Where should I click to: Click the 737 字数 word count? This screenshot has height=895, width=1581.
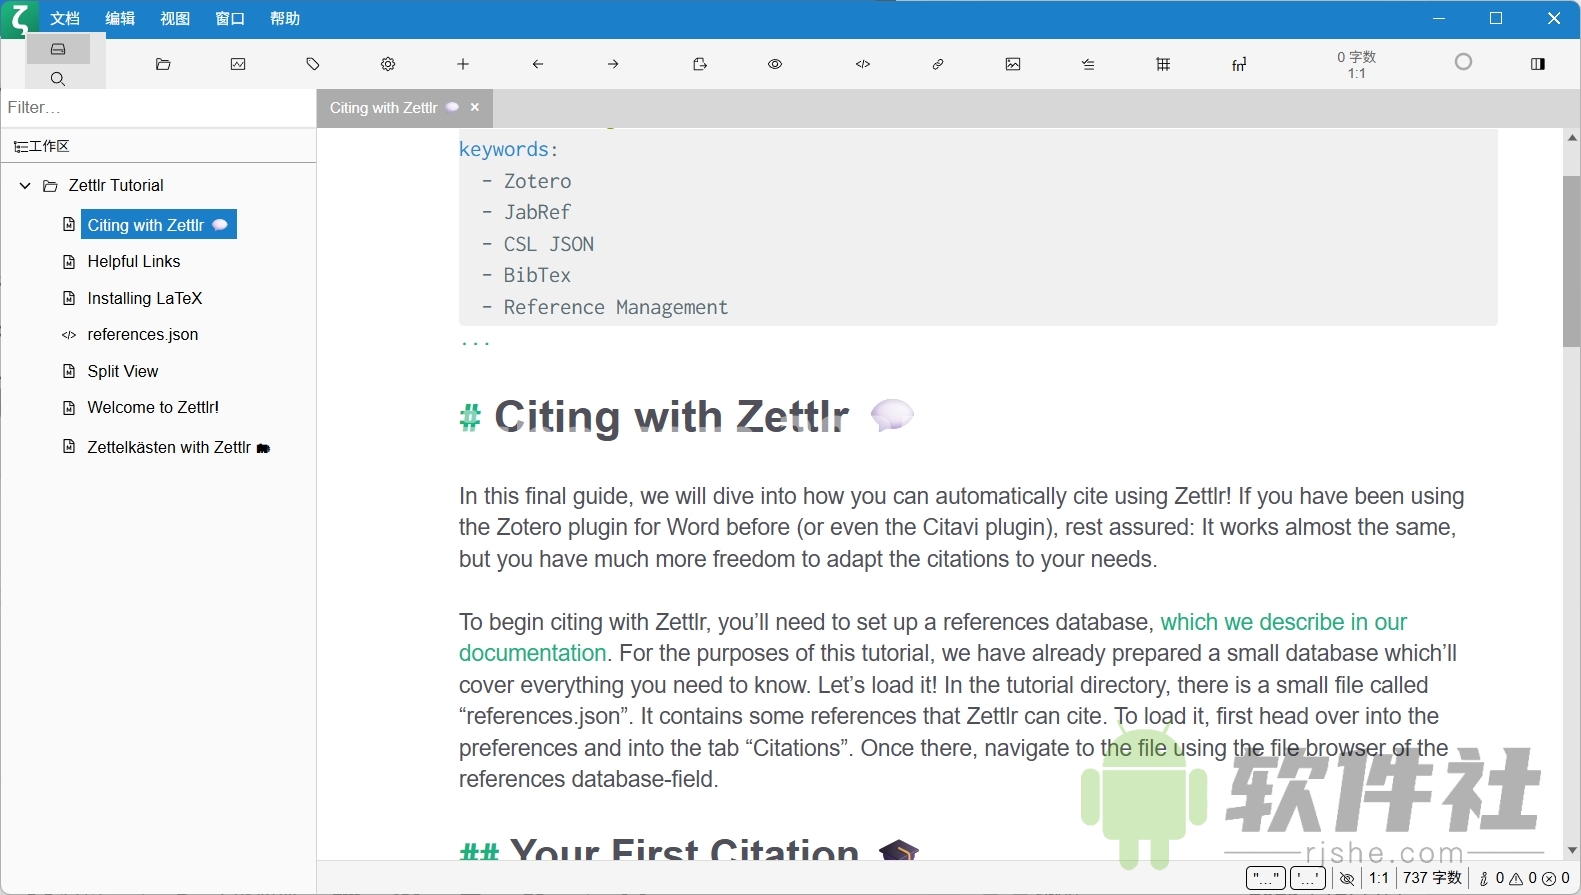pos(1433,878)
